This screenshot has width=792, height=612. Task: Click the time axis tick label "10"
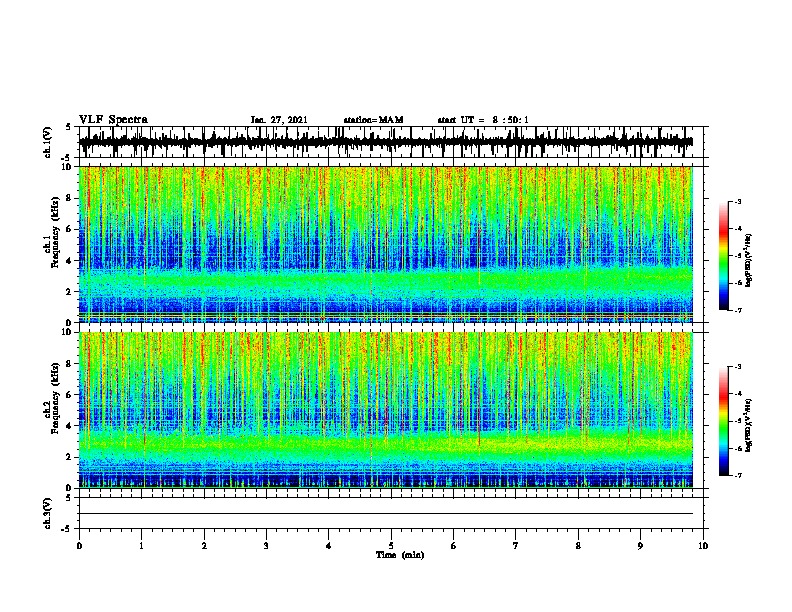coord(703,546)
